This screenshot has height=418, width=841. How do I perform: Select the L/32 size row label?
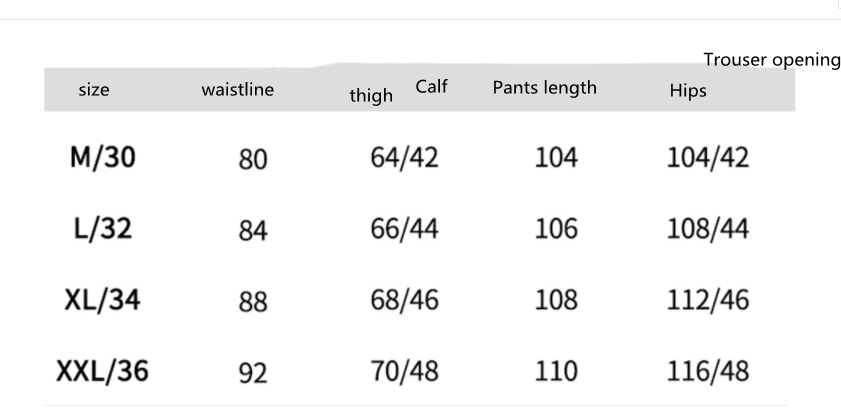pyautogui.click(x=102, y=229)
